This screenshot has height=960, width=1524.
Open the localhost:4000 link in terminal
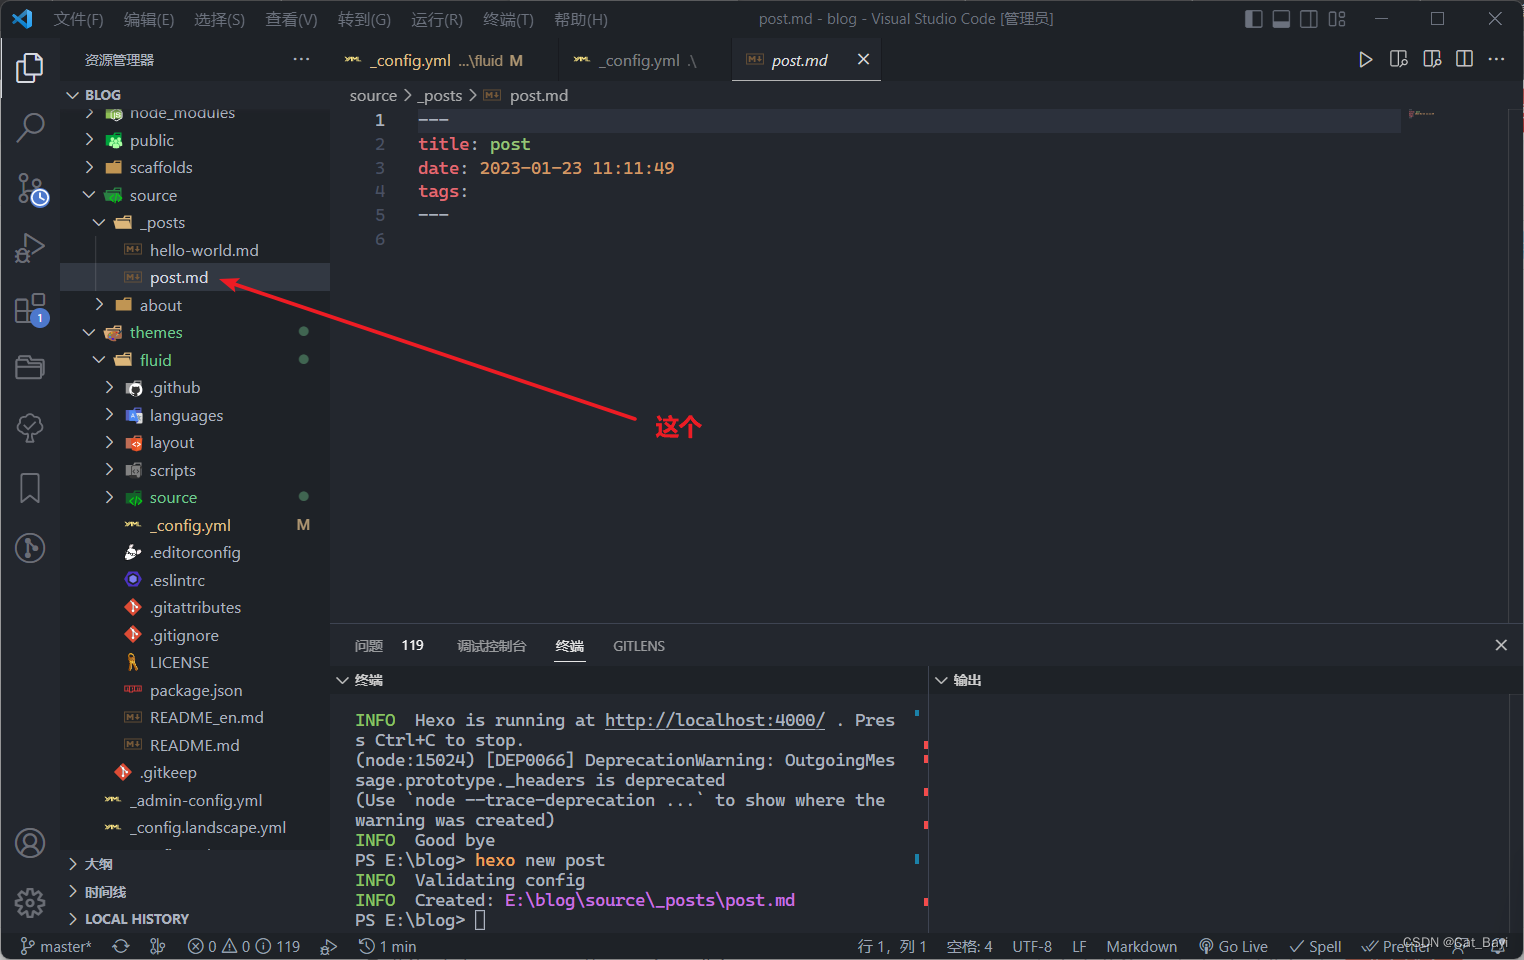coord(715,720)
